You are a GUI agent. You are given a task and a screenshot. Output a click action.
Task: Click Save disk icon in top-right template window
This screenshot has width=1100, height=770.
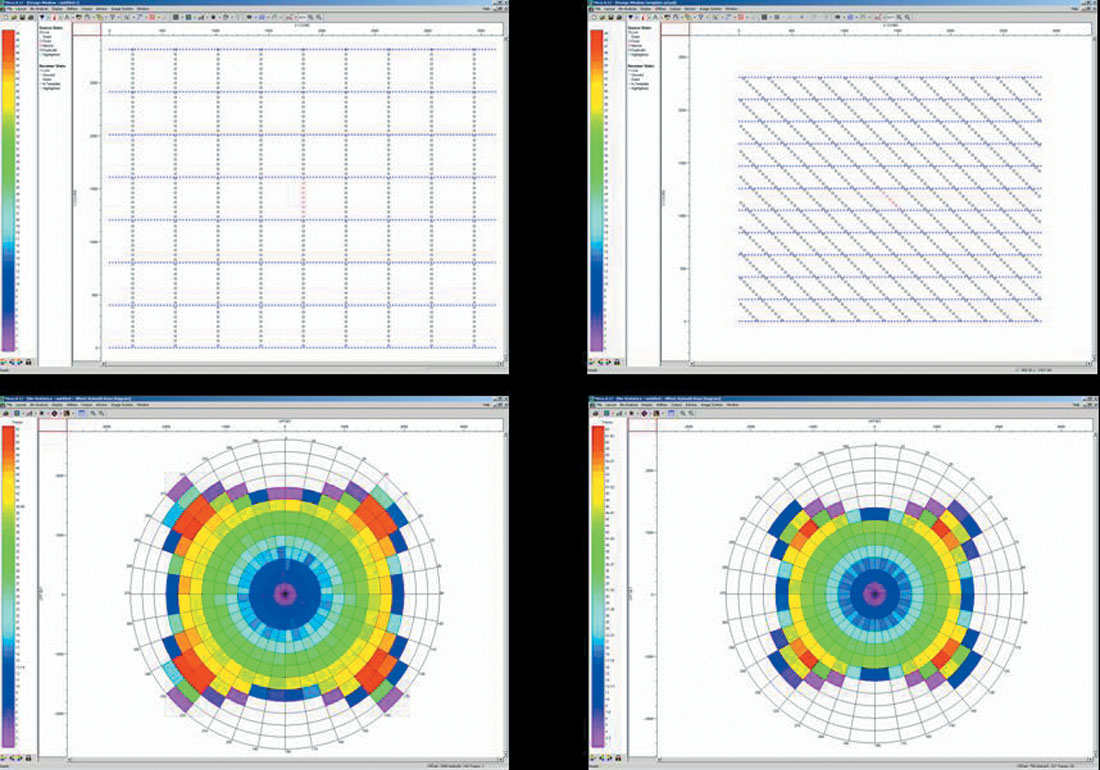point(610,18)
